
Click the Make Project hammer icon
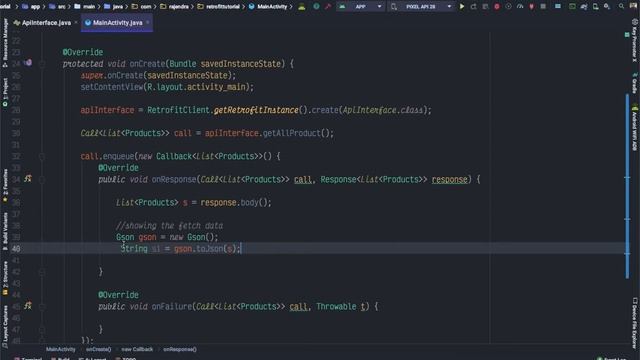click(x=328, y=7)
